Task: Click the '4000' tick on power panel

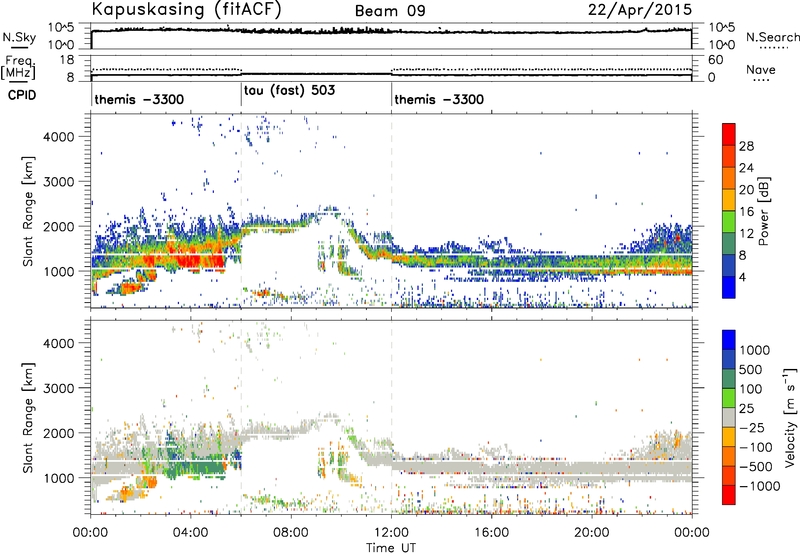Action: click(59, 137)
